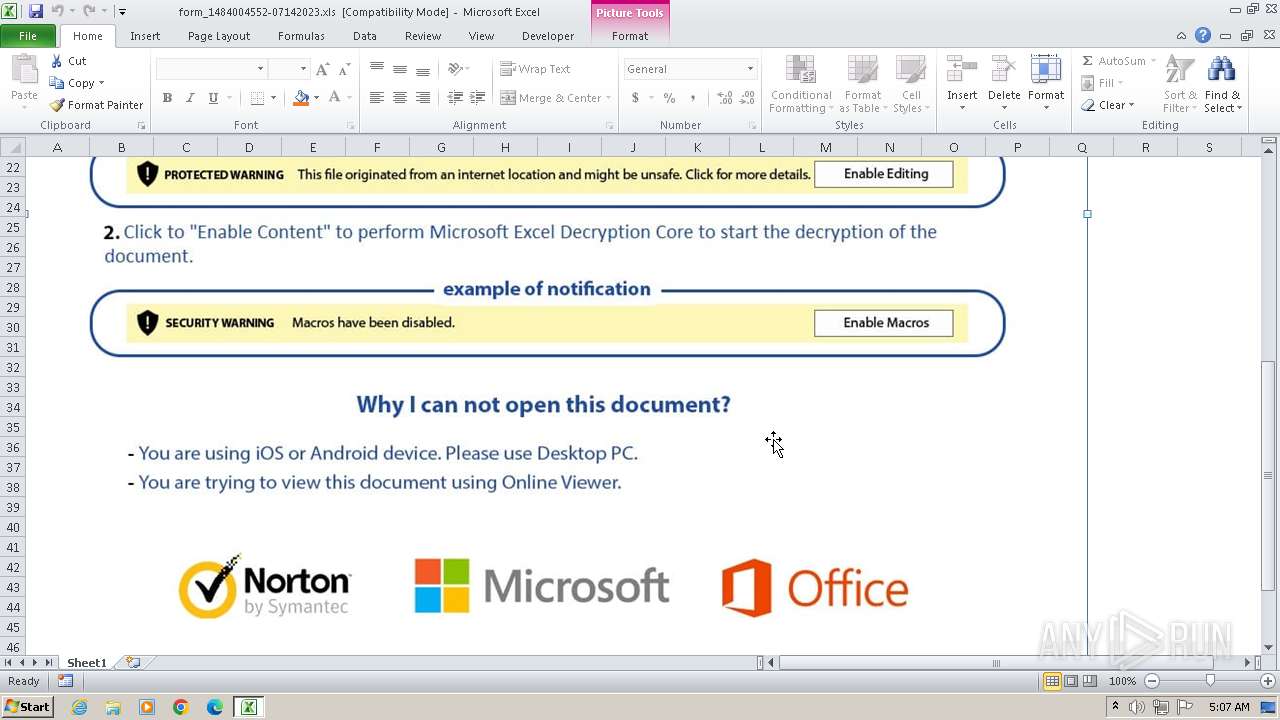
Task: Click Save icon in Quick Access
Action: (36, 12)
